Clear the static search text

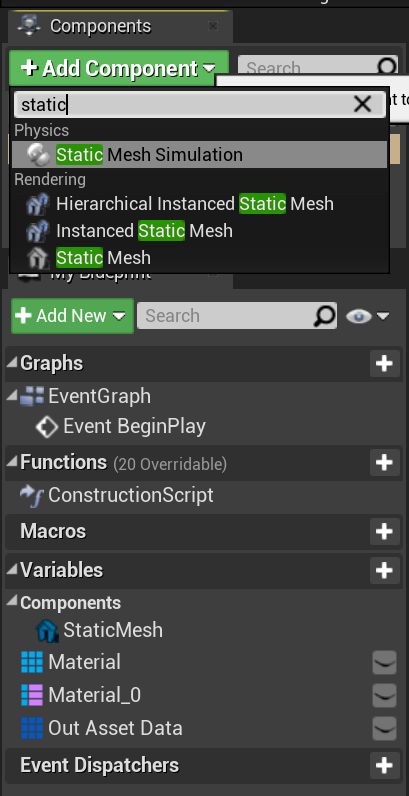tap(363, 104)
